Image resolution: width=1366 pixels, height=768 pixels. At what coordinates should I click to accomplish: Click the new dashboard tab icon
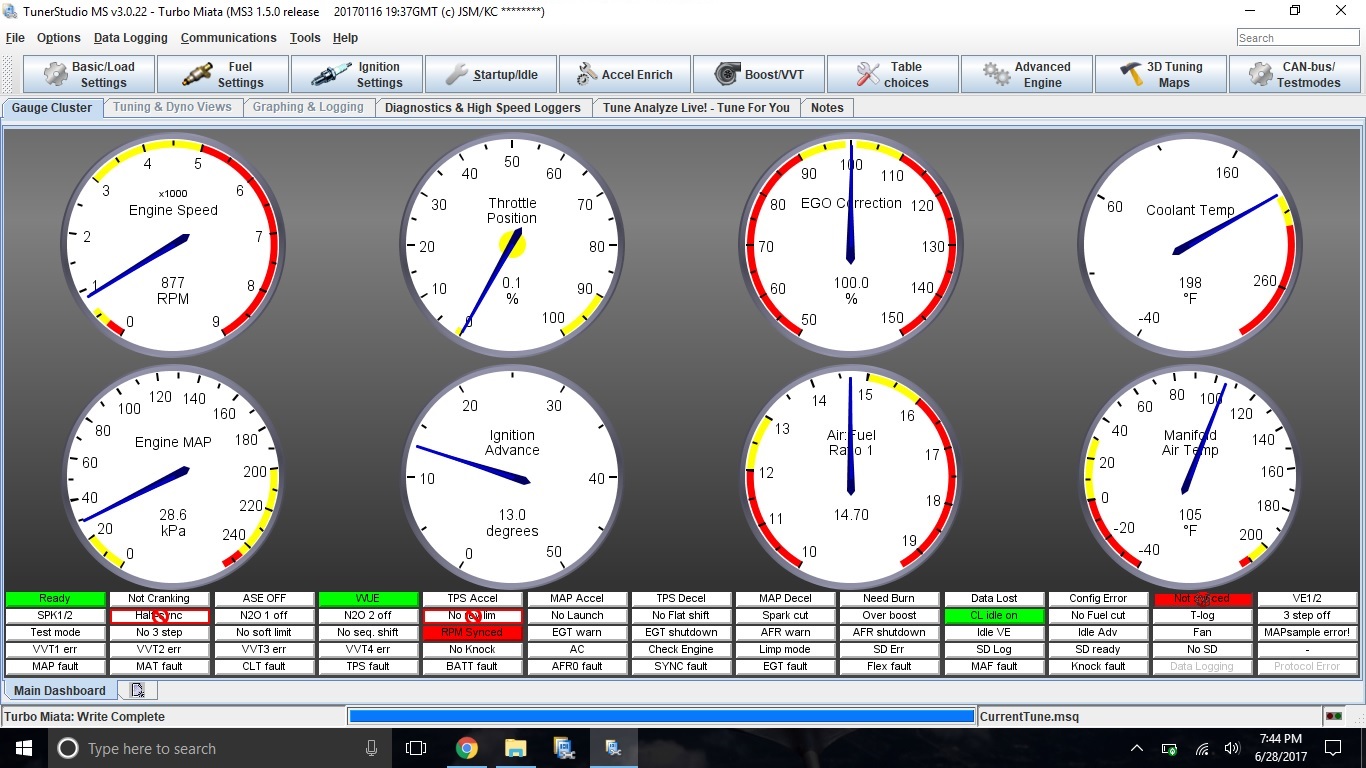pos(137,690)
